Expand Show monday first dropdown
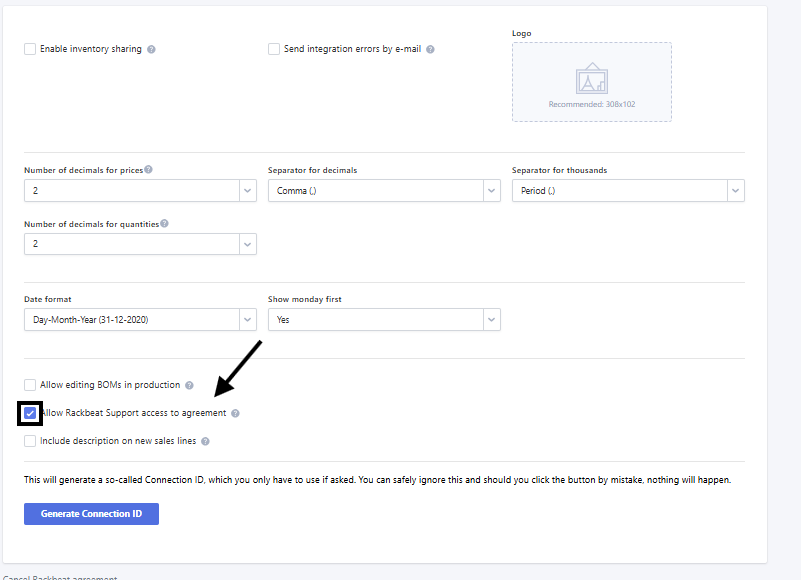The height and width of the screenshot is (580, 801). pos(384,320)
